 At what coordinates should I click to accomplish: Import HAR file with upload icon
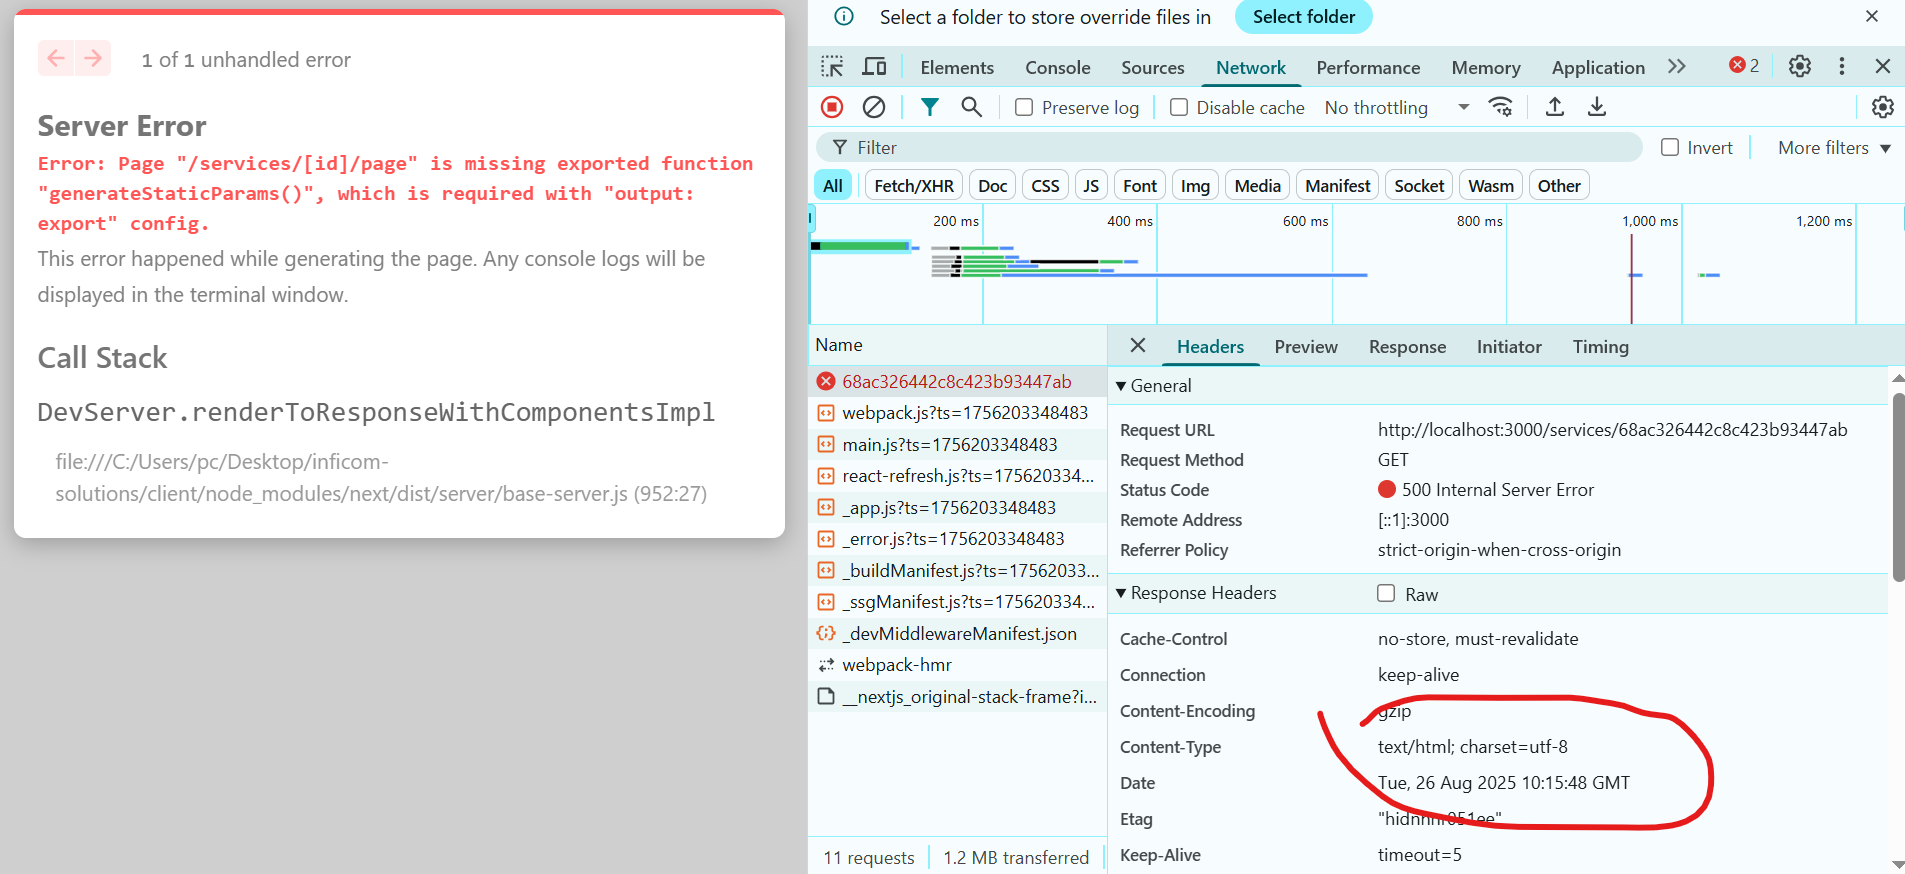click(1555, 107)
